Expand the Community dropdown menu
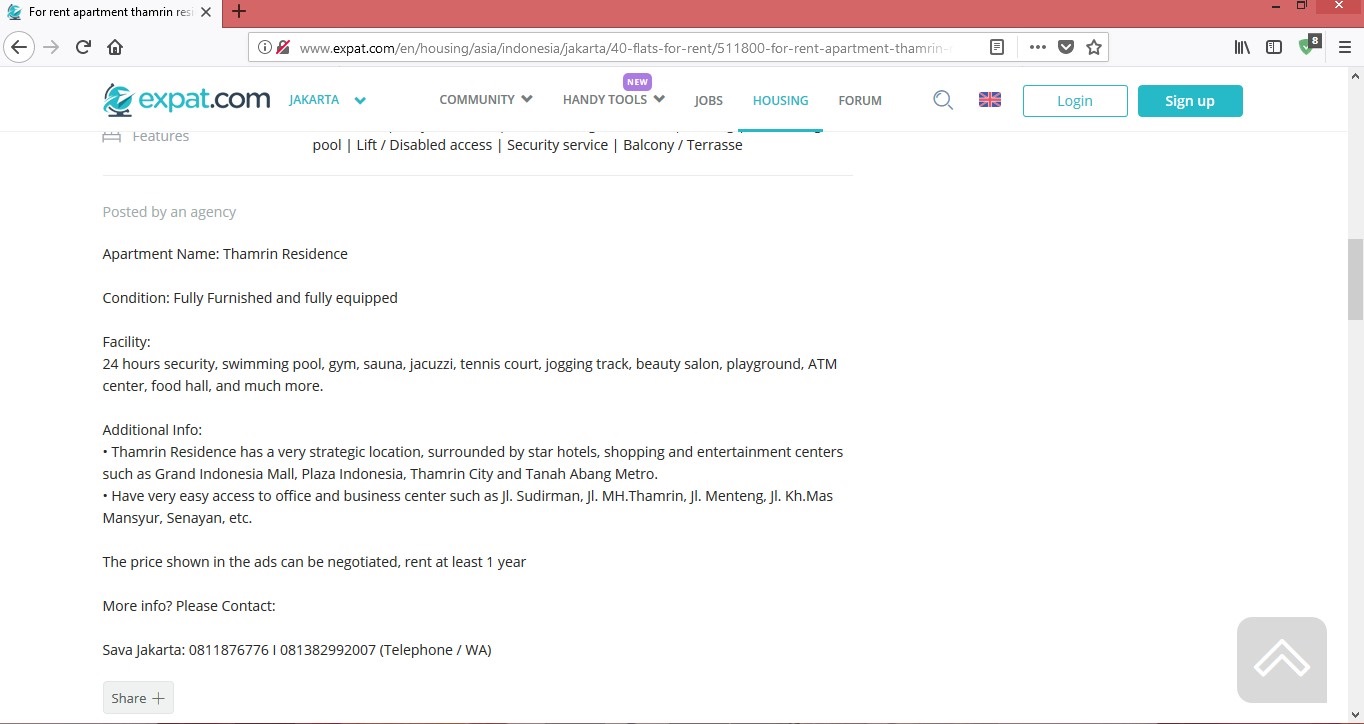 click(485, 100)
